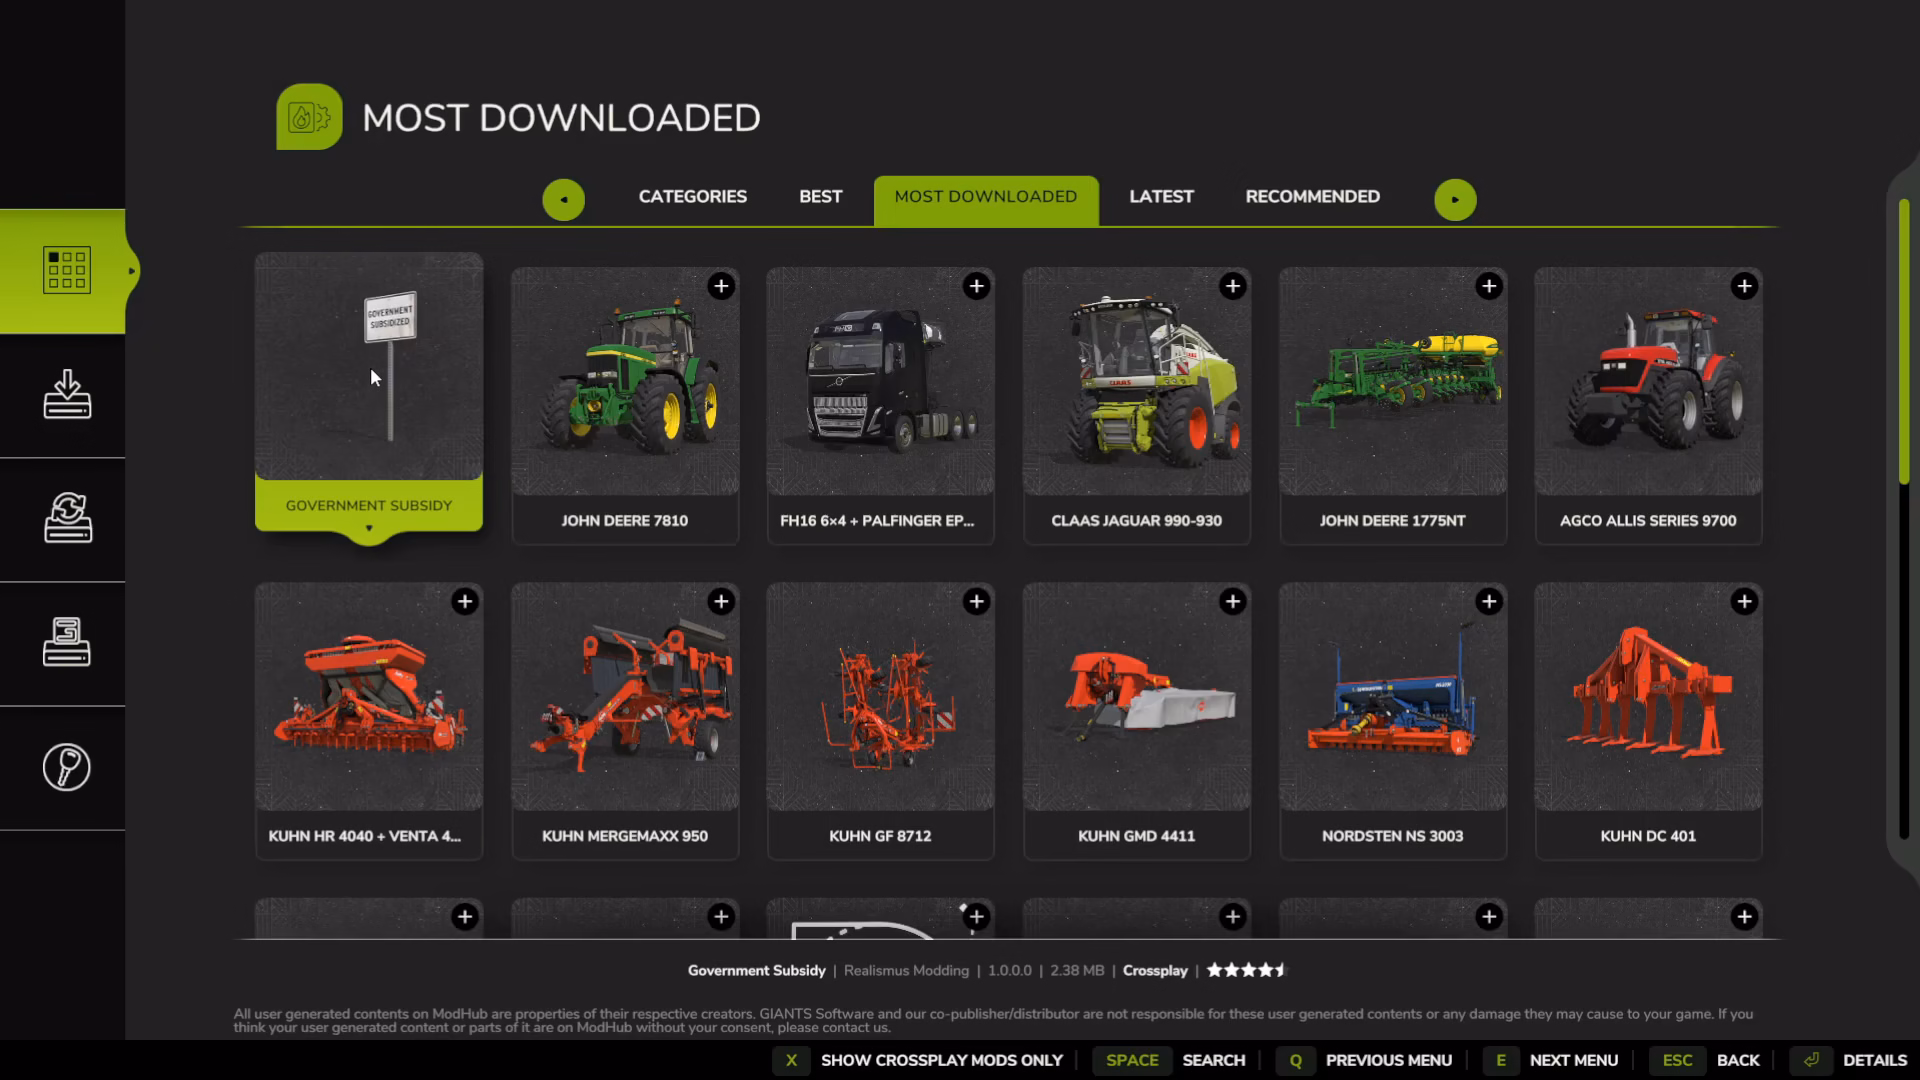Image resolution: width=1920 pixels, height=1080 pixels.
Task: Click the green vertical scrollbar
Action: click(x=1904, y=342)
